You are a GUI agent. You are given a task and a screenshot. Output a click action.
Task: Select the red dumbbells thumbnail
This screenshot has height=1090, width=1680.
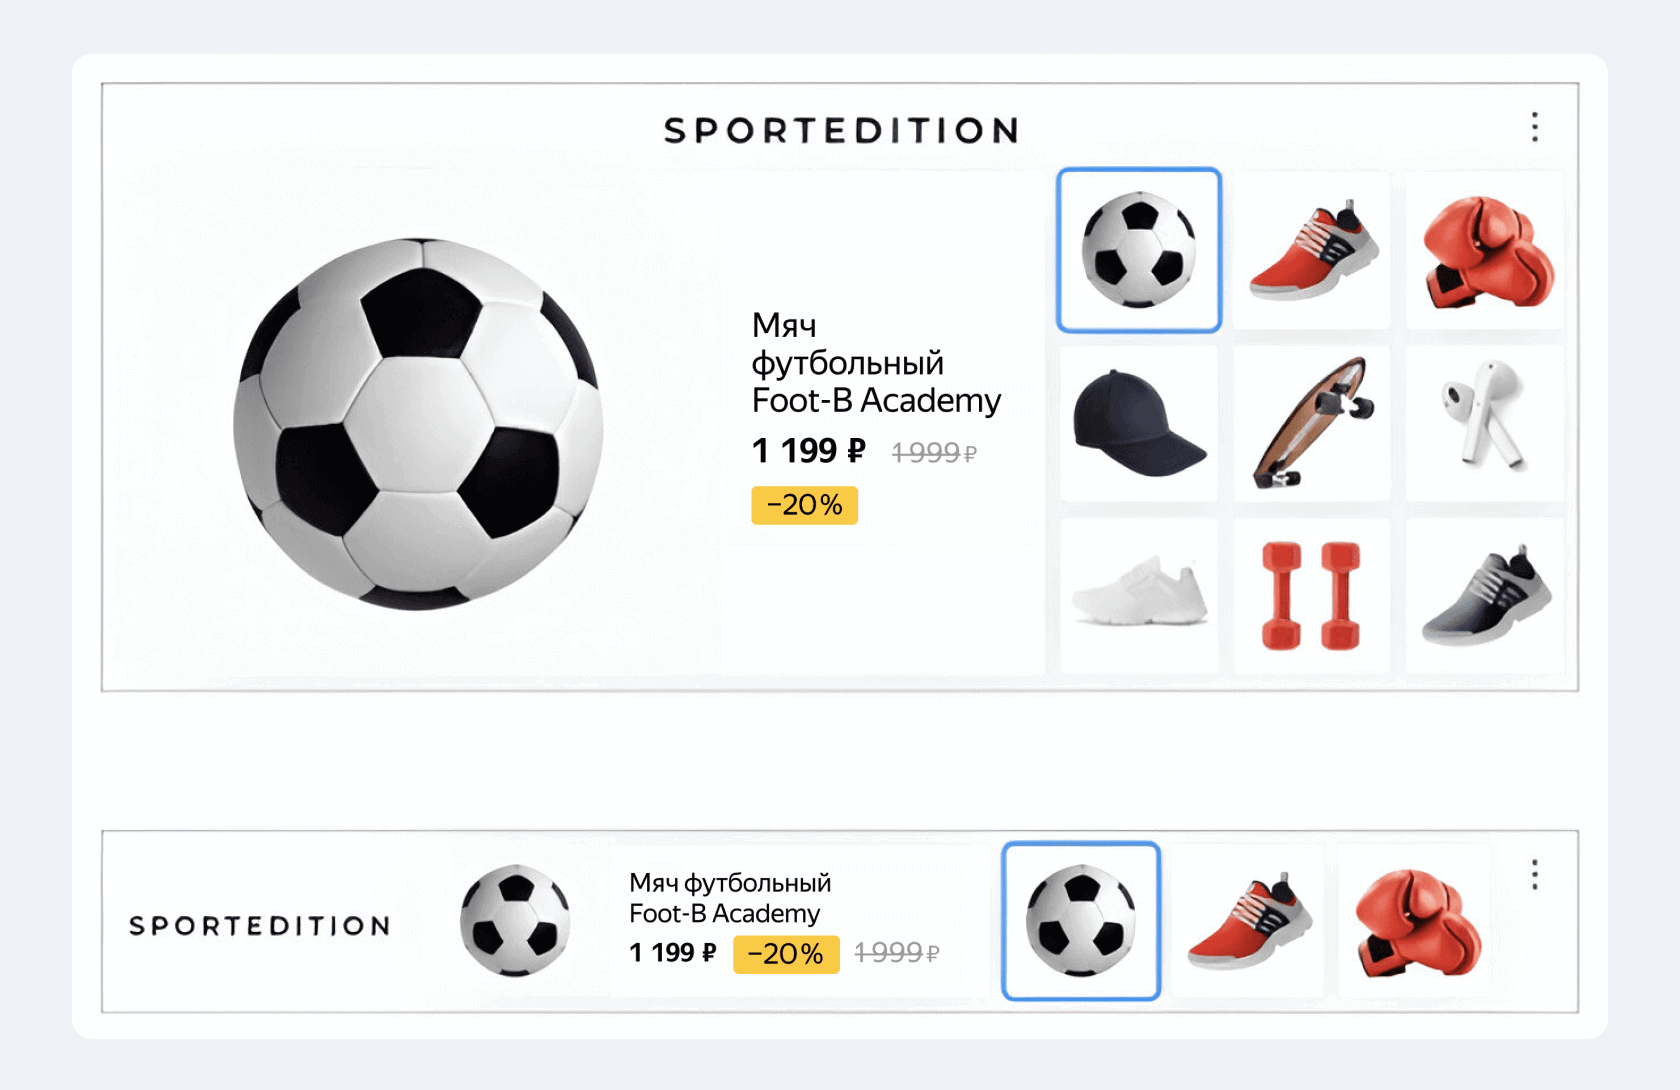(1312, 596)
